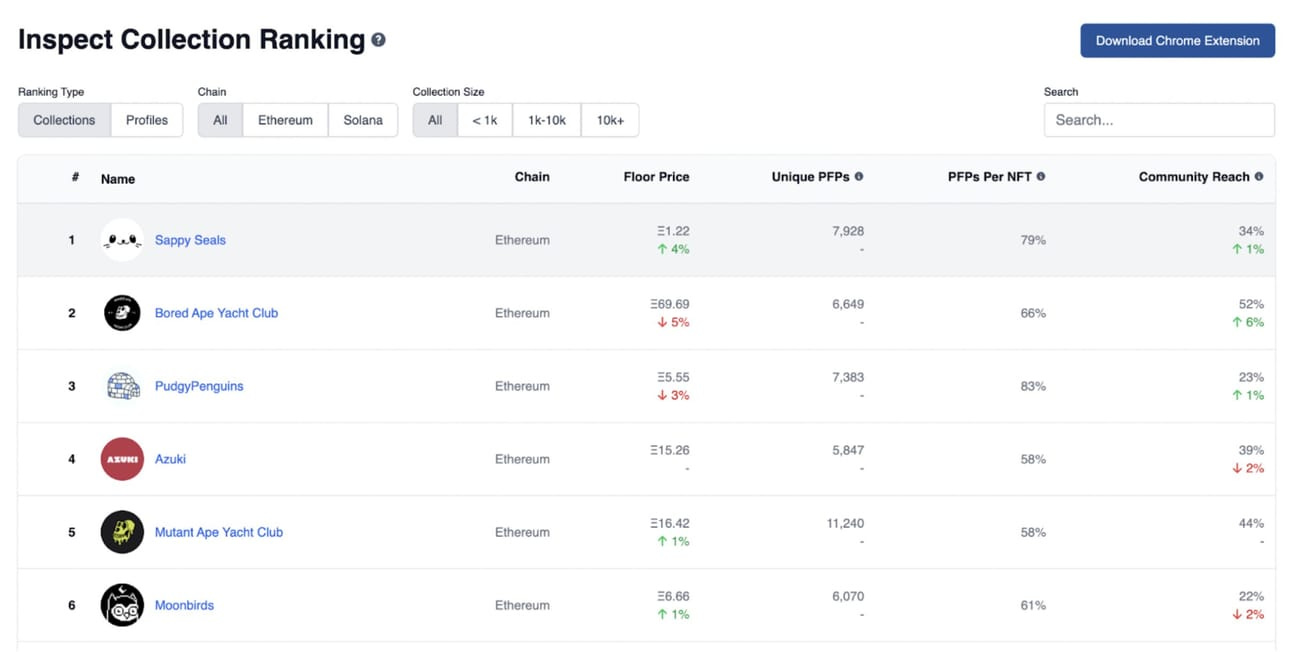Click unique PFPs value 7,928

point(848,231)
